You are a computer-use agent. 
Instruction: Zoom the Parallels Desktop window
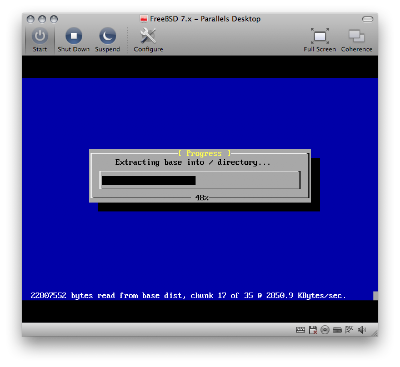[54, 19]
